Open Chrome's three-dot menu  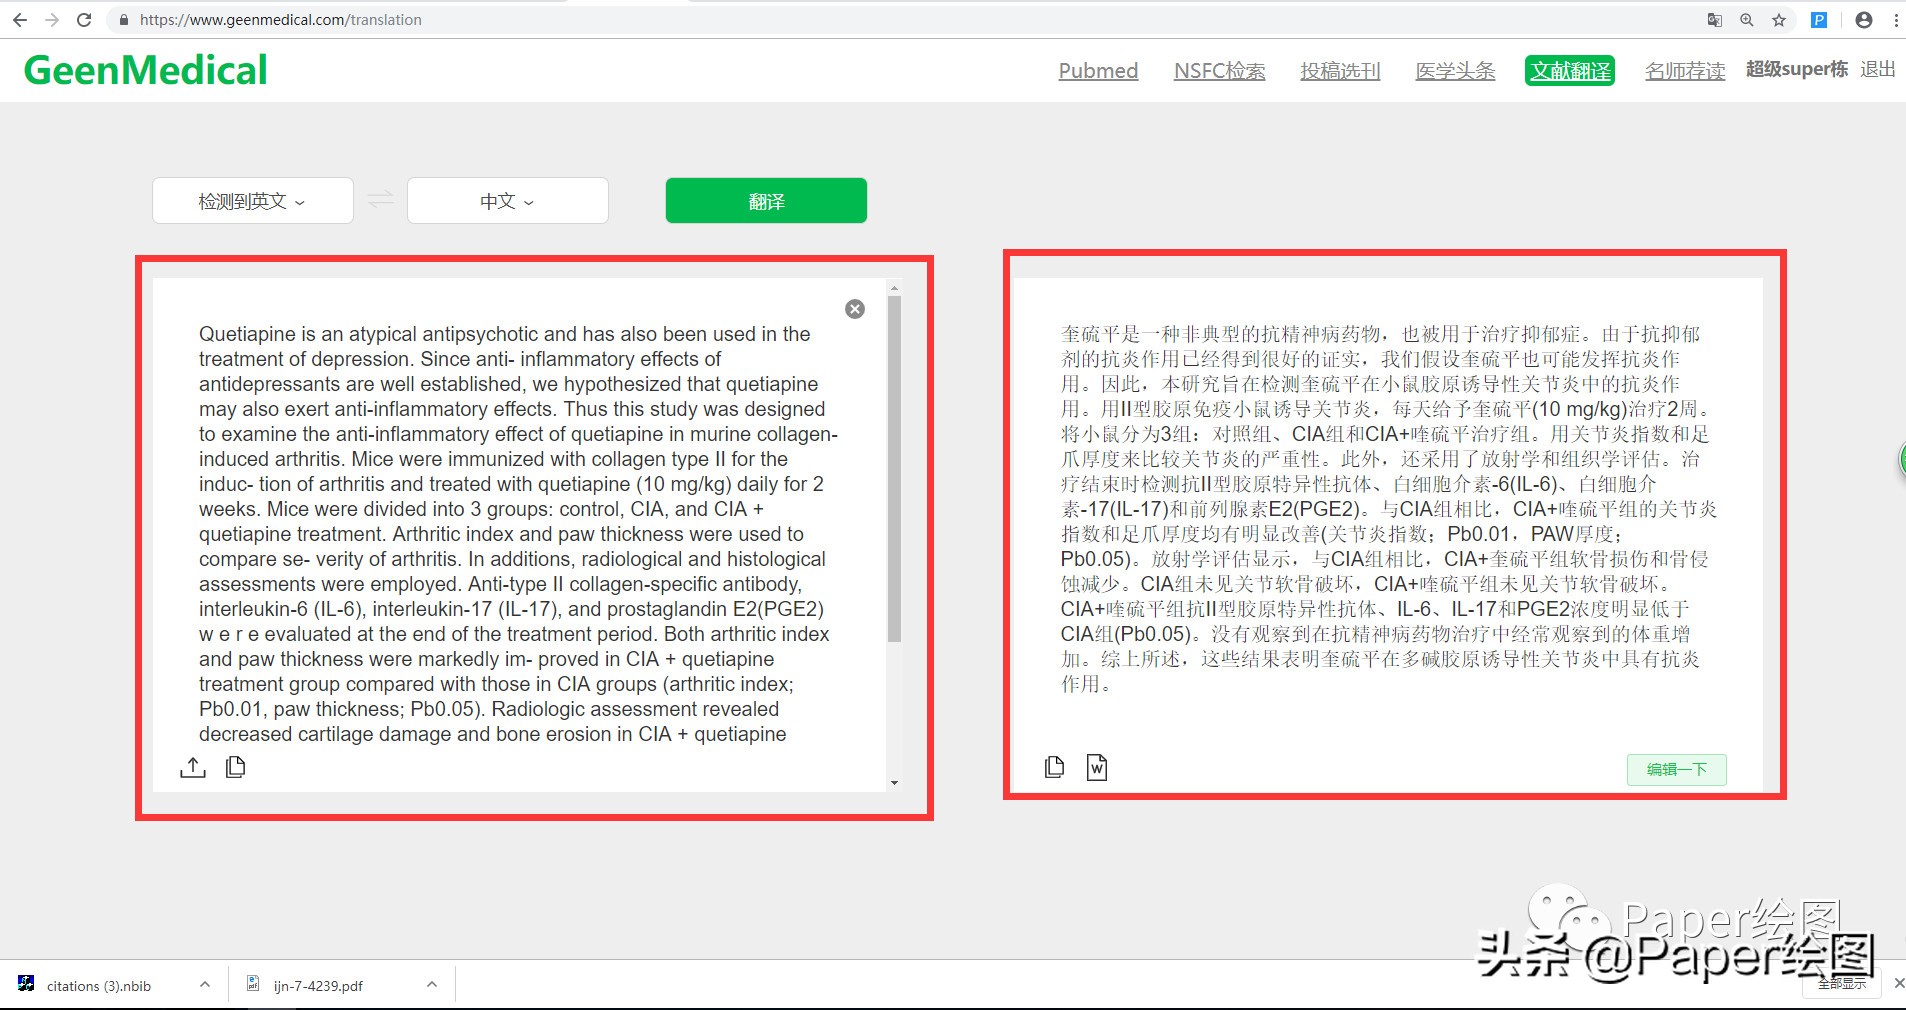coord(1896,19)
